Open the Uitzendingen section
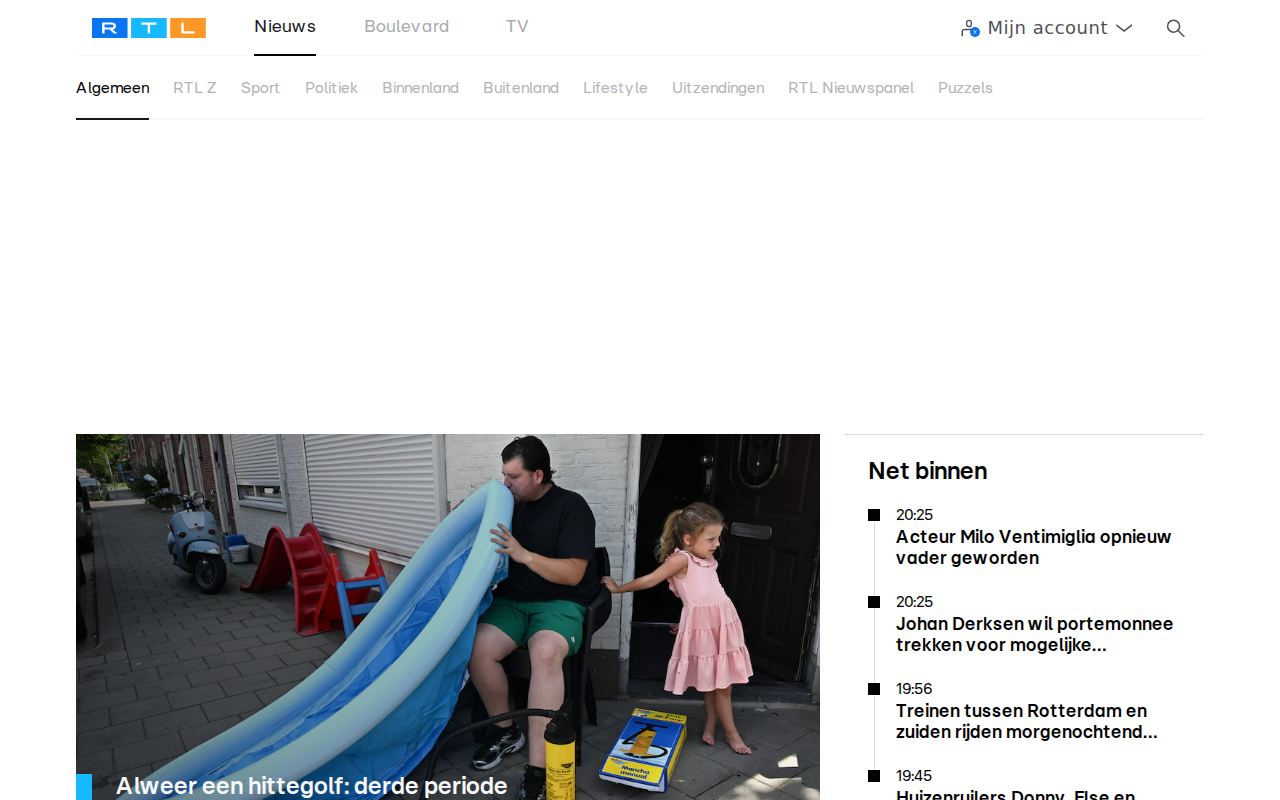Viewport: 1280px width, 800px height. (718, 88)
